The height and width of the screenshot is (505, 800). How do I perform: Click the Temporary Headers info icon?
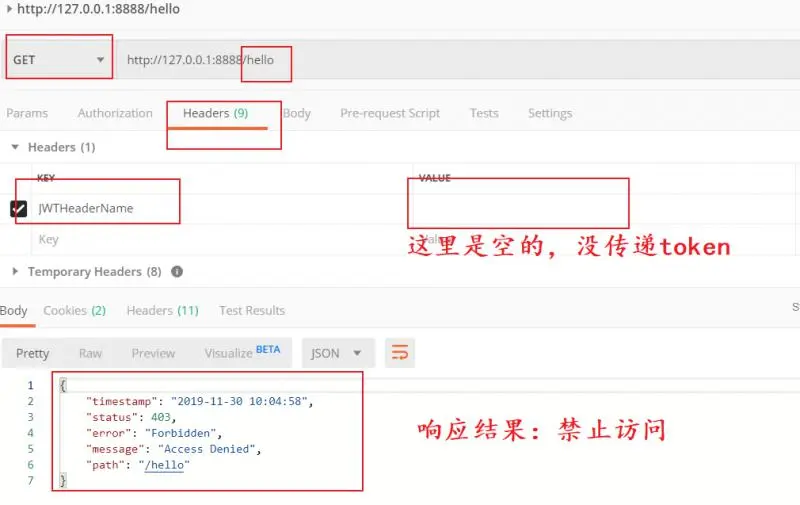tap(177, 271)
